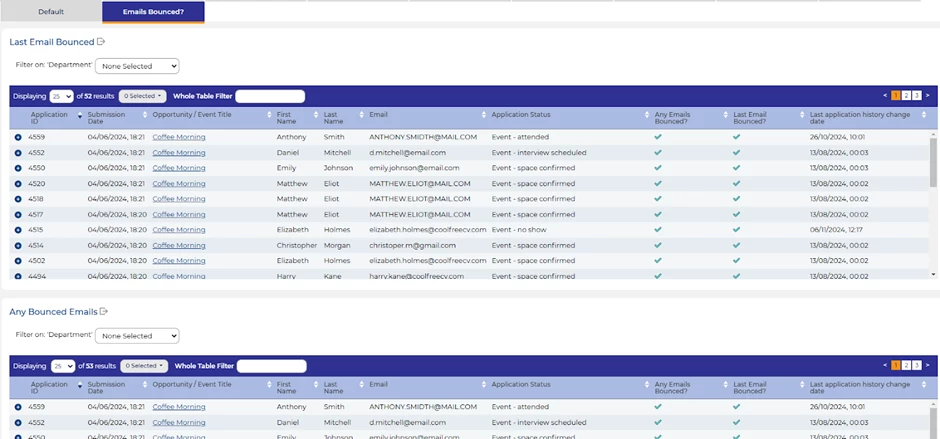Click Any Emails Bounced checkmark for row 4559 top table
The width and height of the screenshot is (940, 439).
(x=658, y=137)
